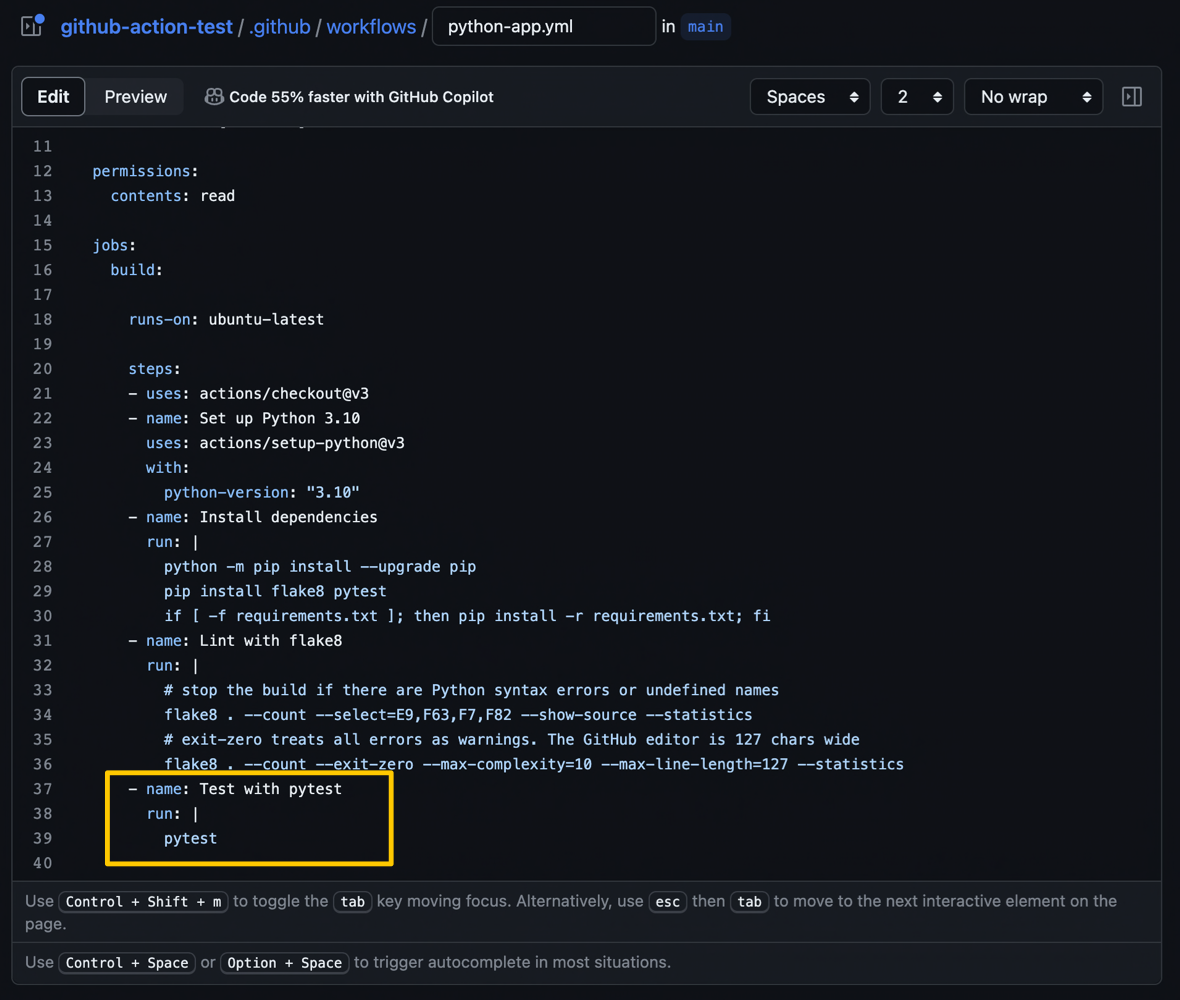The height and width of the screenshot is (1000, 1180).
Task: Click line number 11 in gutter
Action: tap(42, 146)
